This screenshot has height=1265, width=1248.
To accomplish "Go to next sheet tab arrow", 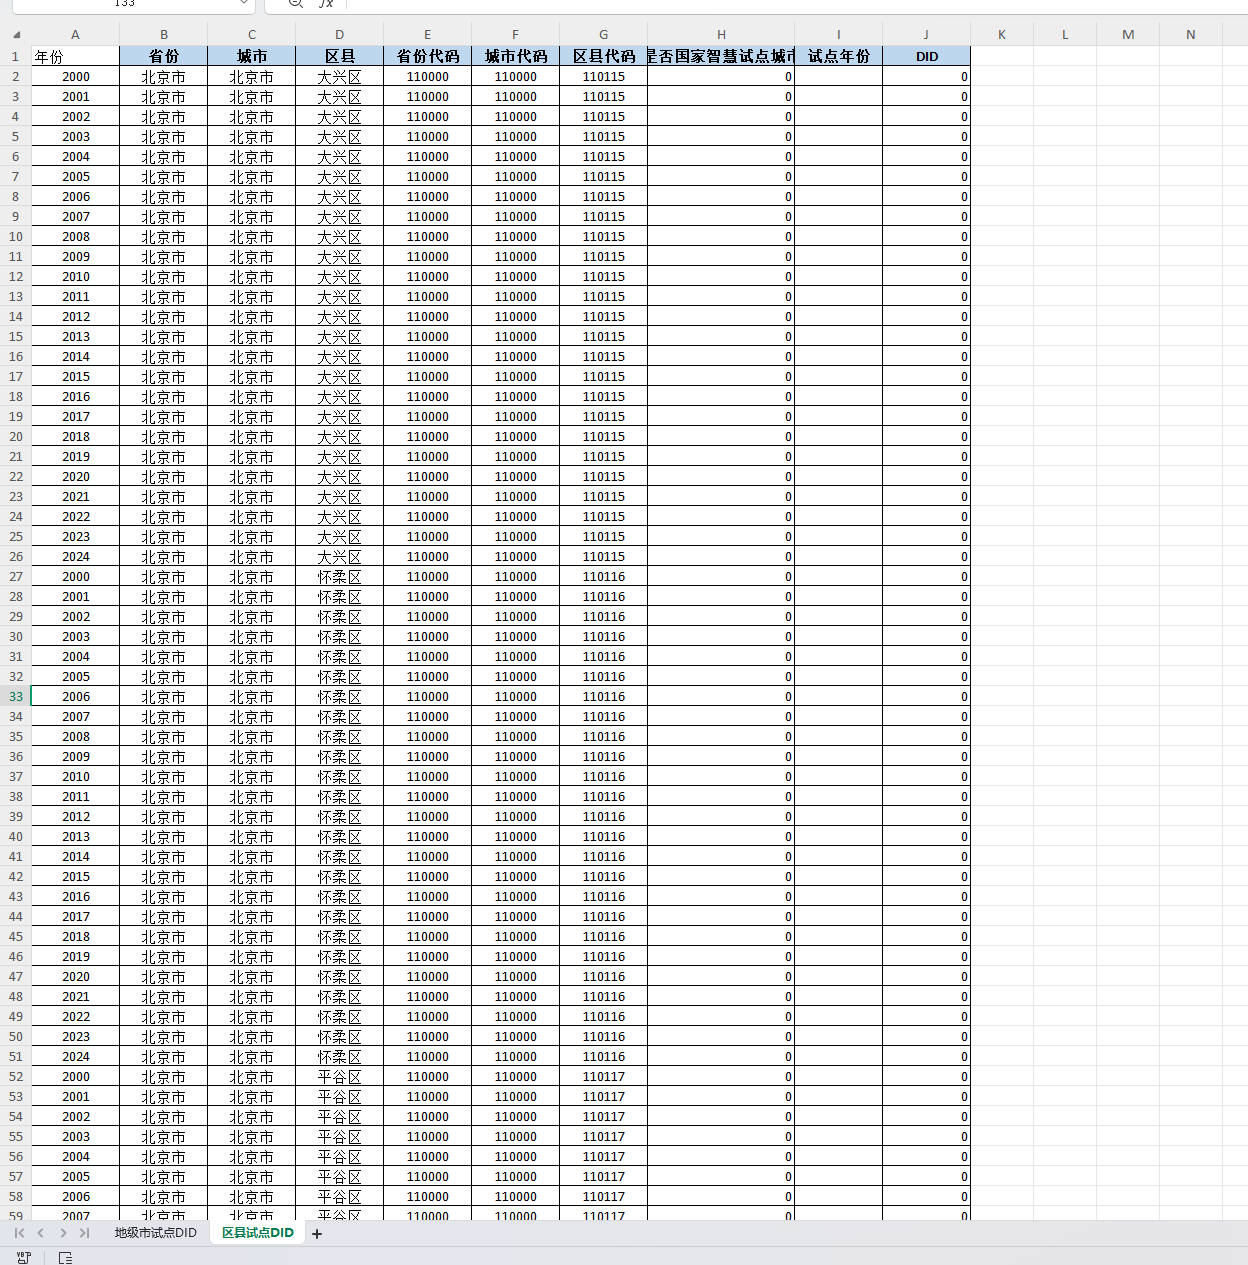I will tap(63, 1233).
